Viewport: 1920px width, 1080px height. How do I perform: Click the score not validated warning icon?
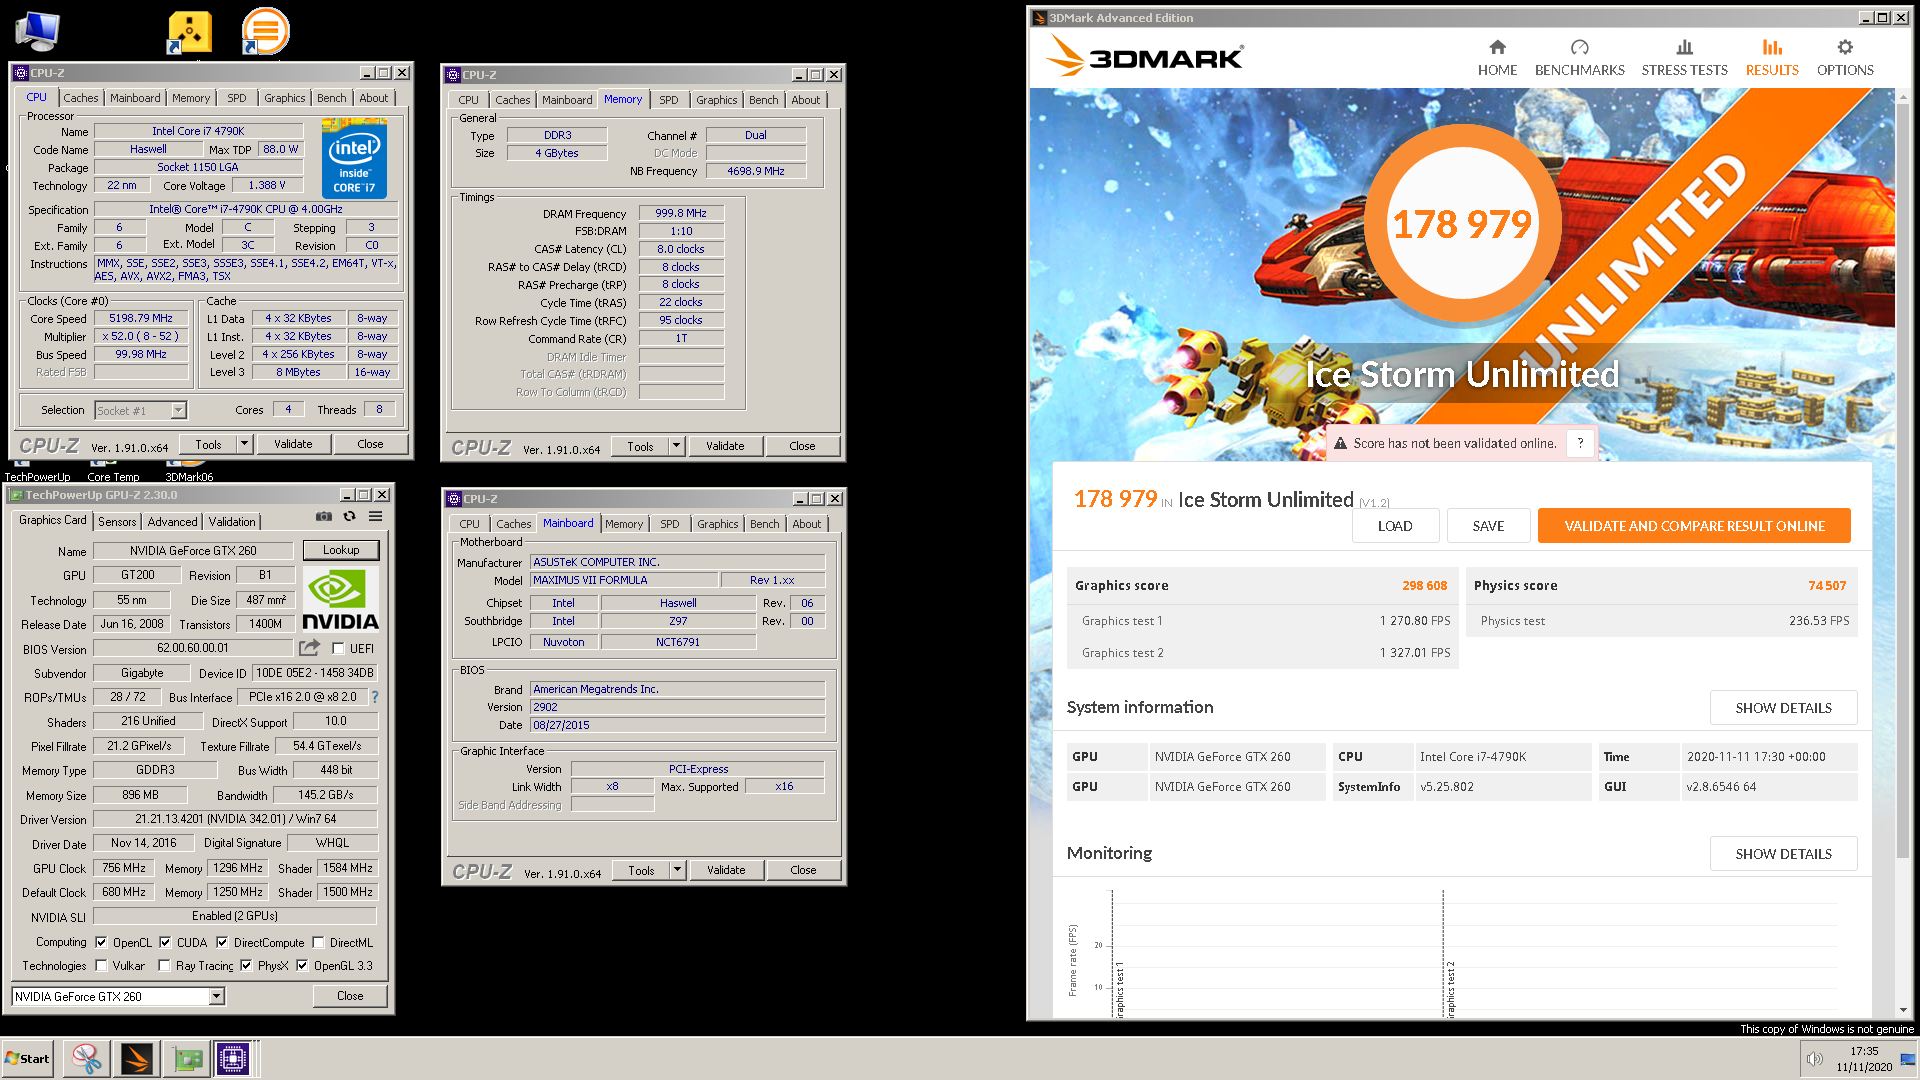pyautogui.click(x=1340, y=443)
